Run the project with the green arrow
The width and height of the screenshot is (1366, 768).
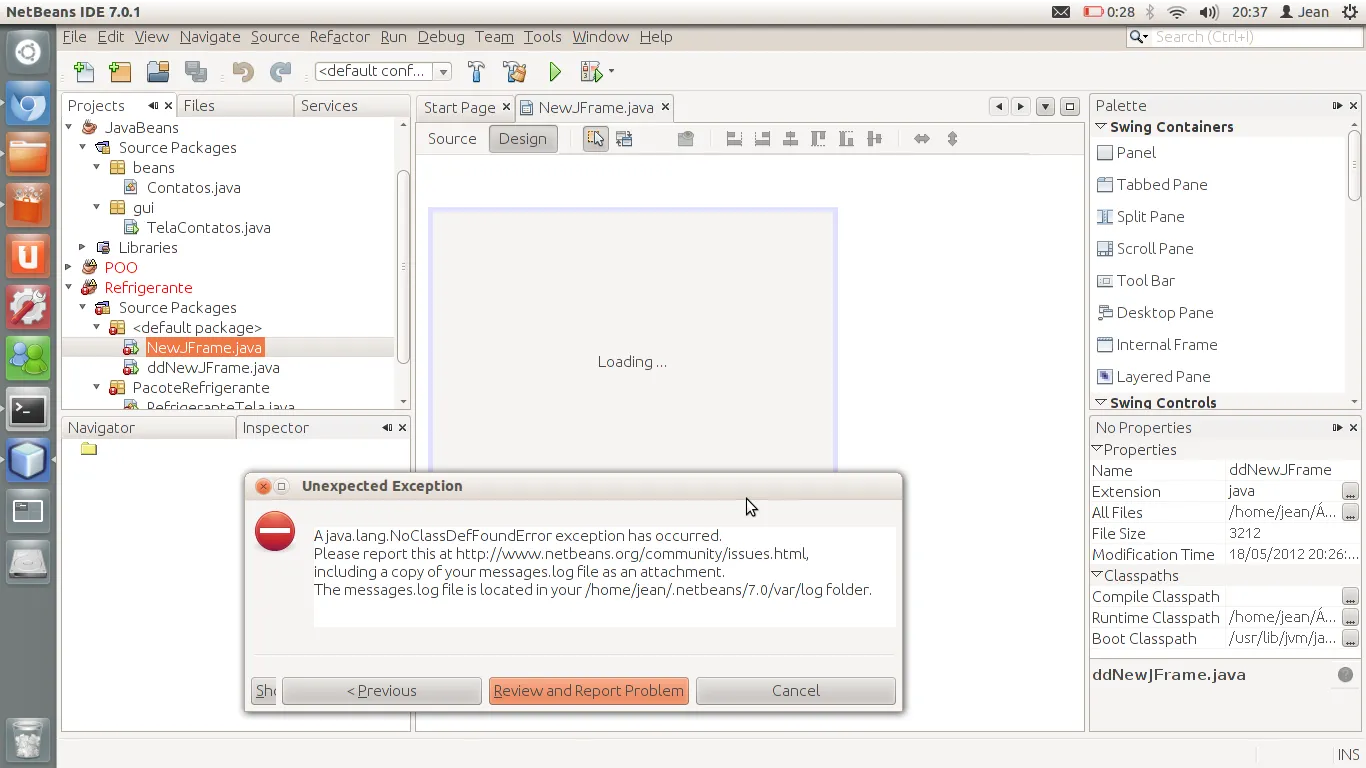tap(555, 72)
